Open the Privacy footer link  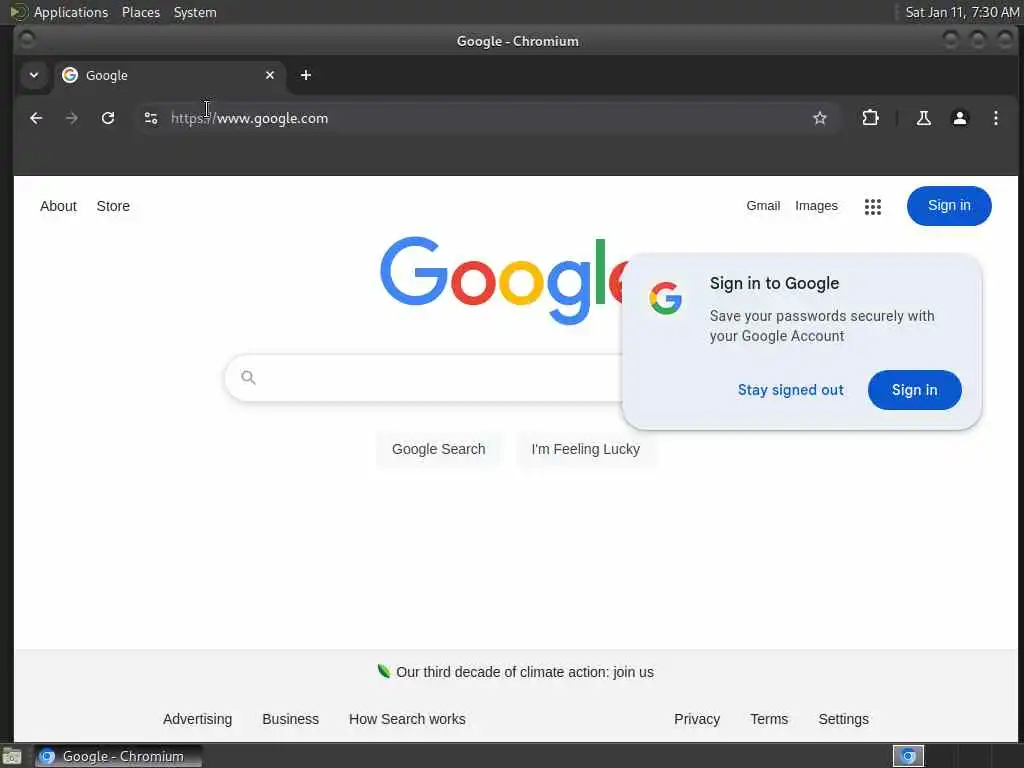(697, 719)
